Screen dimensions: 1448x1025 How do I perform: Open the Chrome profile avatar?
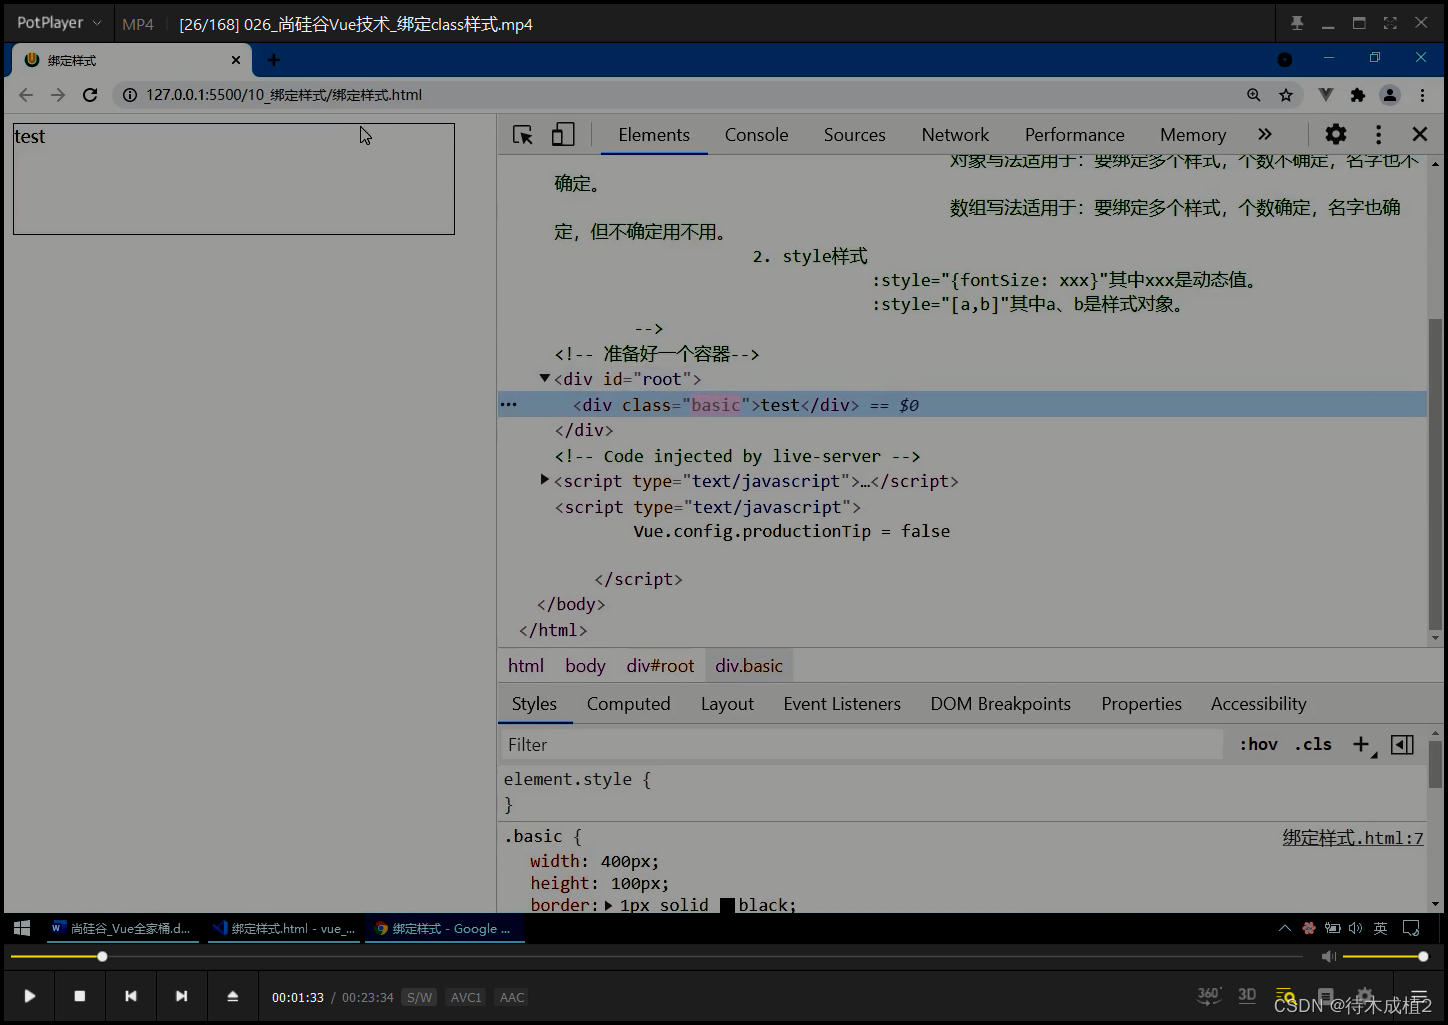pyautogui.click(x=1390, y=95)
